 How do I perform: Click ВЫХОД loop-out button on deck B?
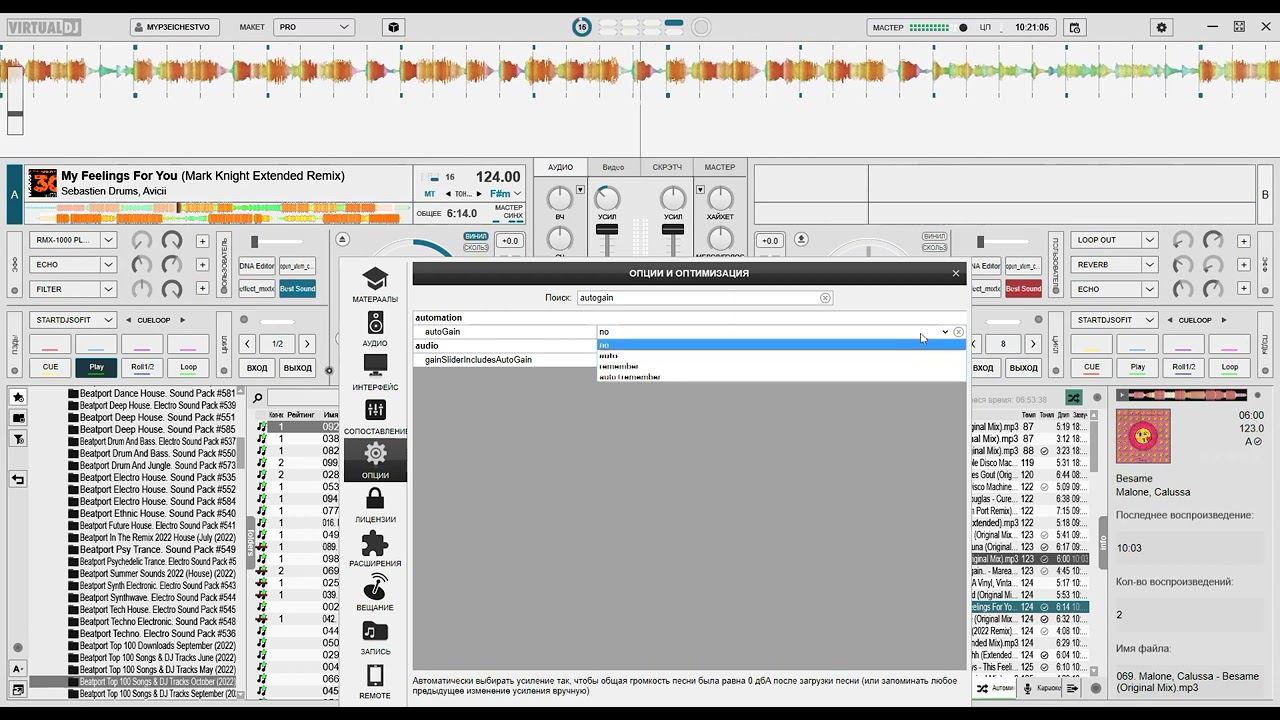click(1024, 368)
